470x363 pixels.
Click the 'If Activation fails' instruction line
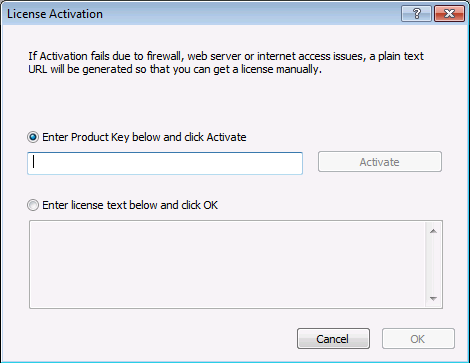[226, 56]
